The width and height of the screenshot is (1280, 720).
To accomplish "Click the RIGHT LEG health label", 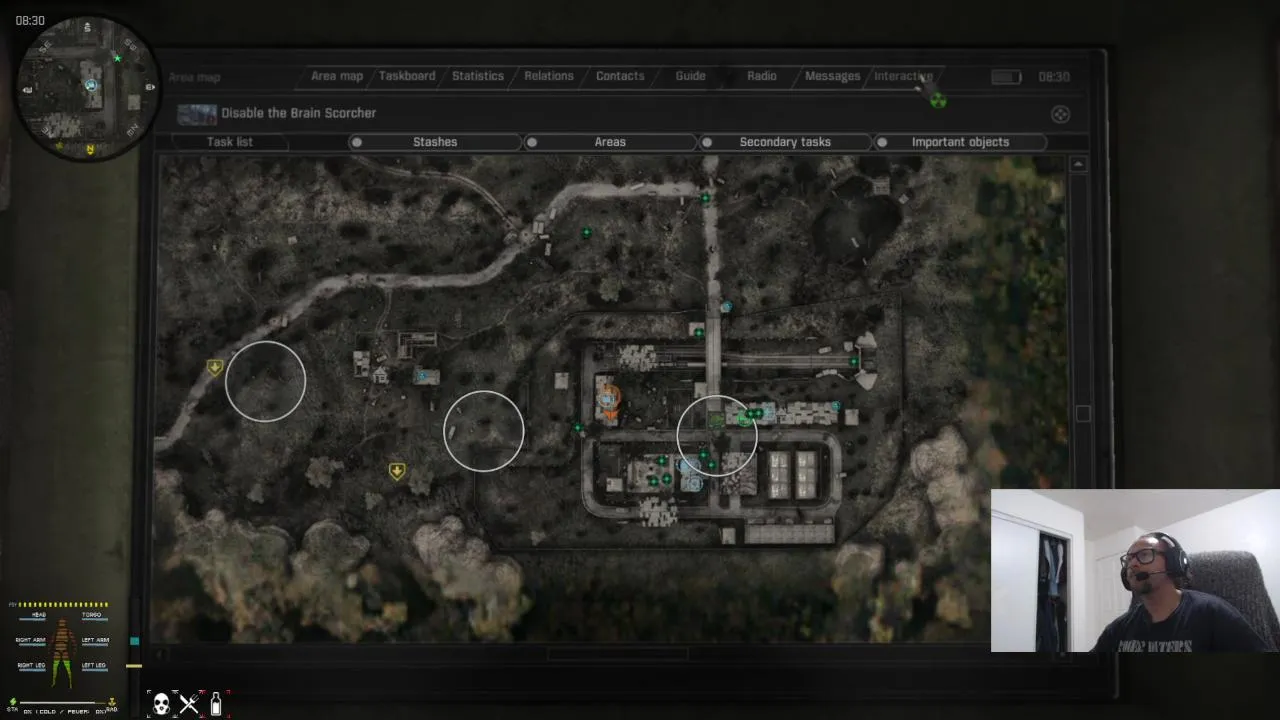I will coord(30,665).
